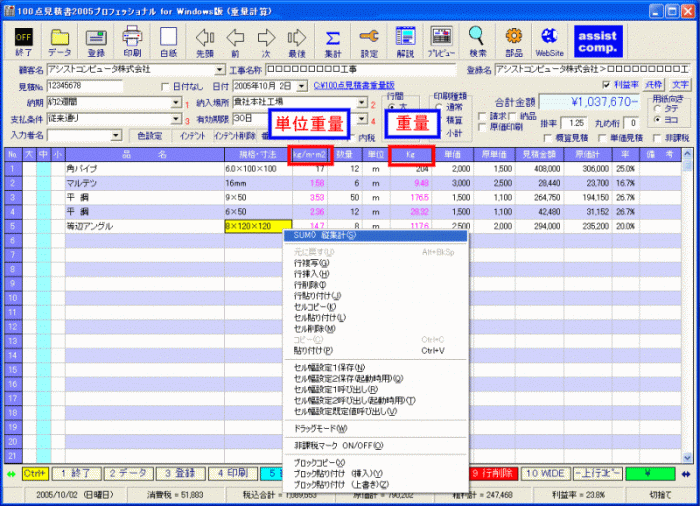Click the プレビュー preview icon
This screenshot has height=506, width=700.
(442, 42)
